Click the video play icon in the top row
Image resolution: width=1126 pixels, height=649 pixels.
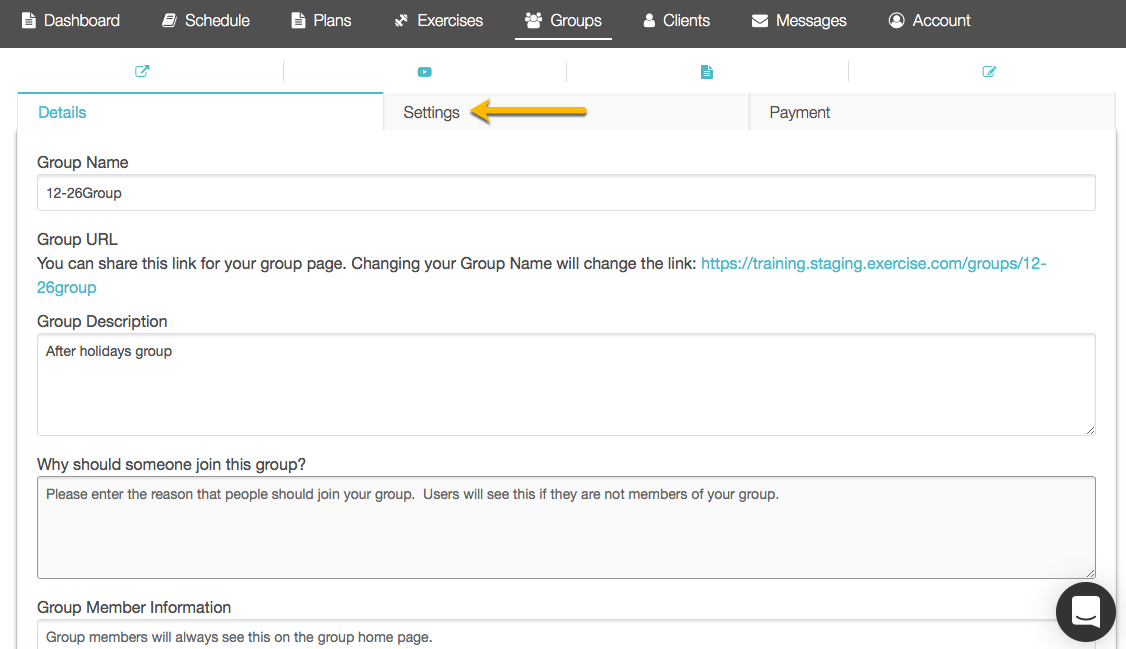coord(424,72)
